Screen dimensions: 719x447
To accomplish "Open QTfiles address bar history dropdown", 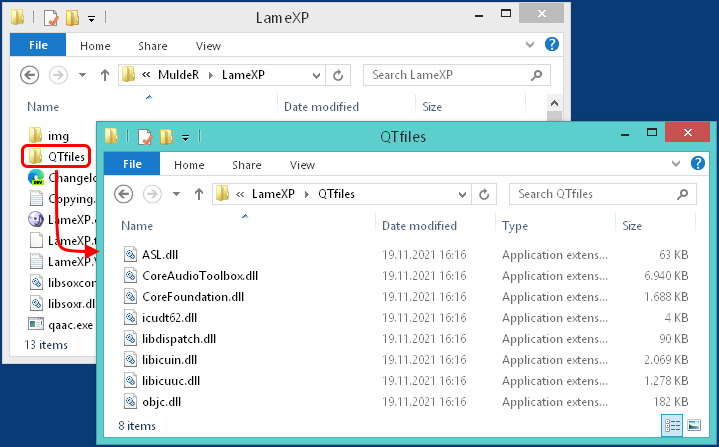I will point(462,194).
